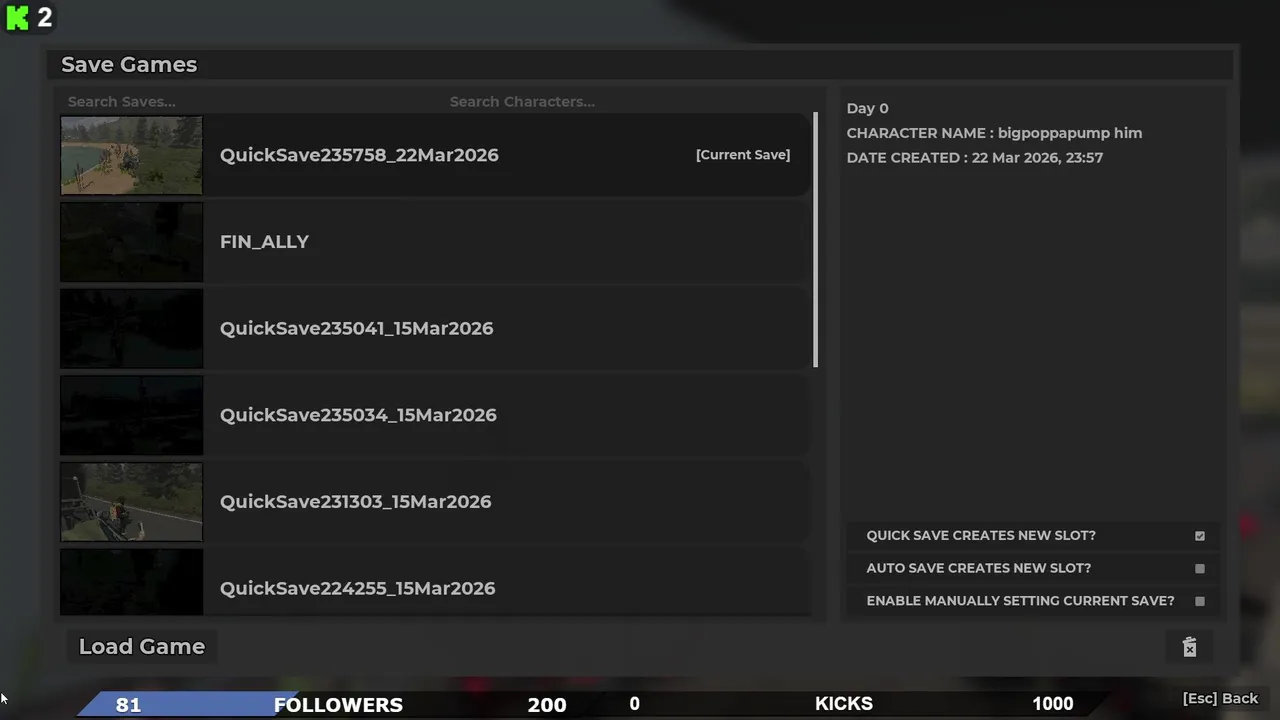Screen dimensions: 1280x720
Task: Click the save list scrollbar
Action: [x=816, y=240]
